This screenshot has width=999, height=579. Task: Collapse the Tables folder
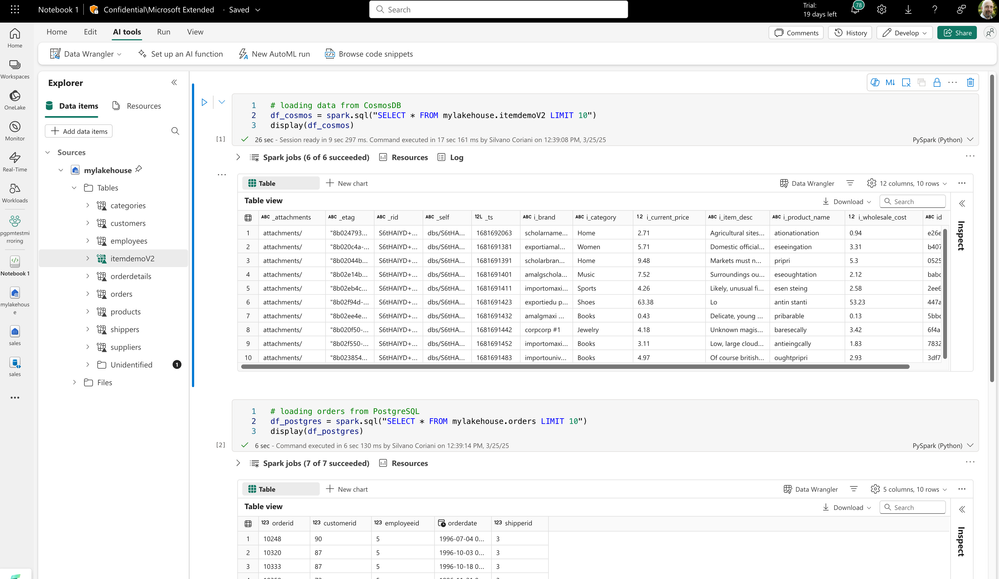(74, 188)
